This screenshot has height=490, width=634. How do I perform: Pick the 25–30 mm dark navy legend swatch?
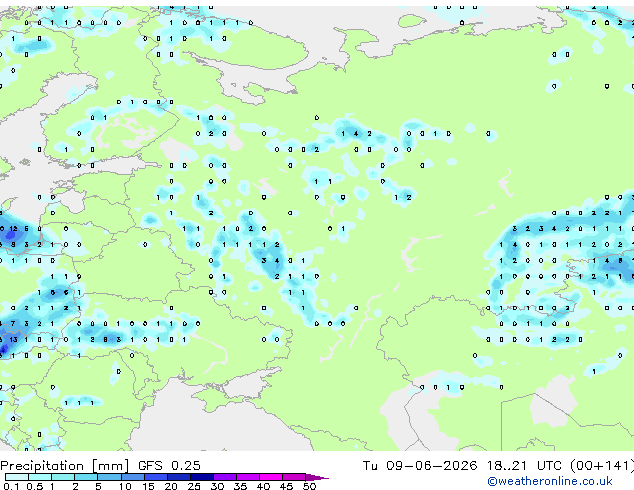tap(201, 477)
